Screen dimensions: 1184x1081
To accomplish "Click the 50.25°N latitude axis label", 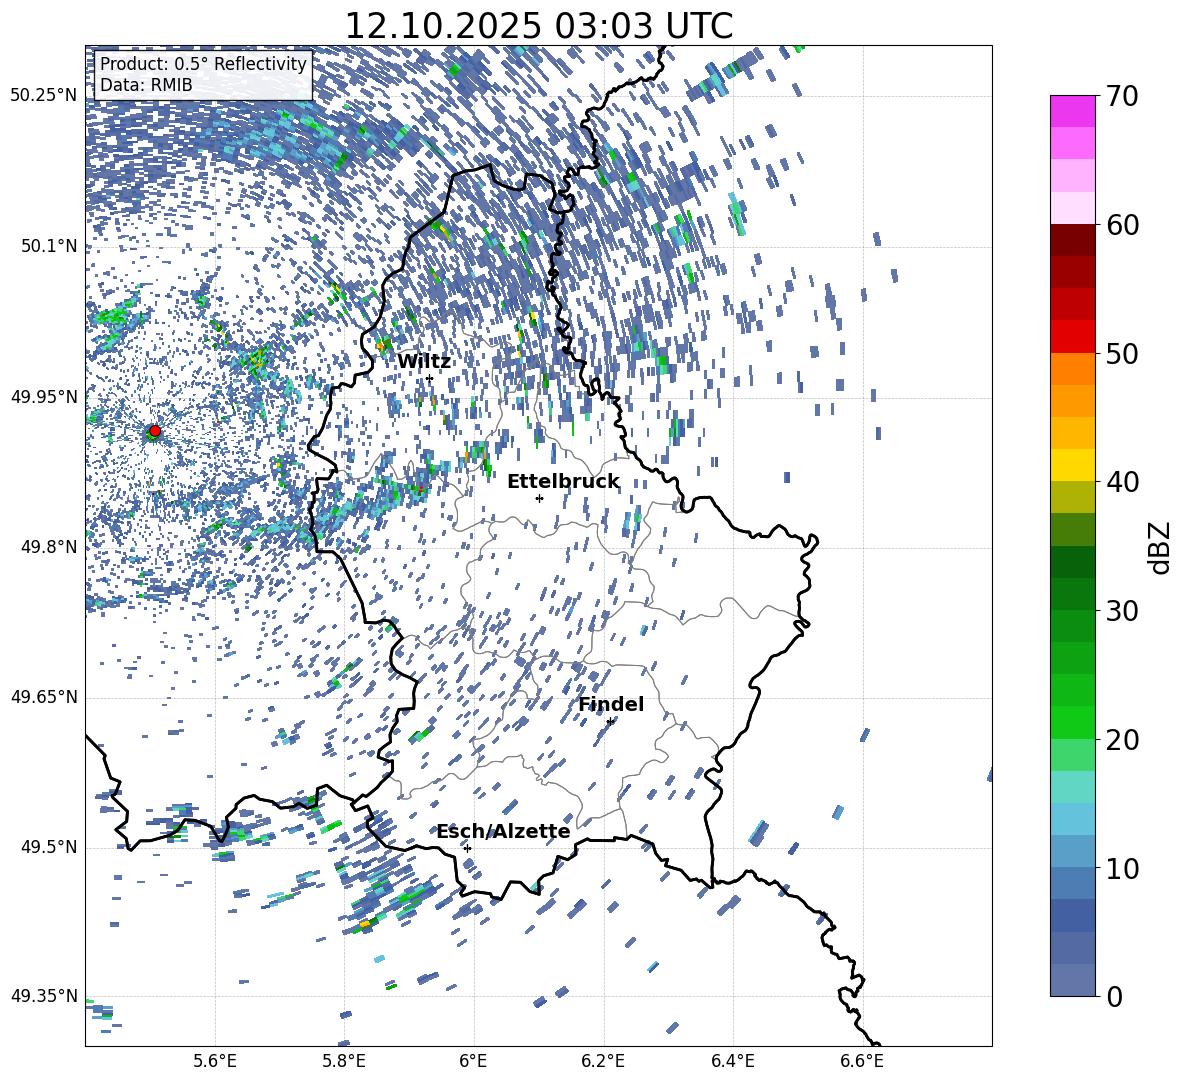I will (44, 96).
